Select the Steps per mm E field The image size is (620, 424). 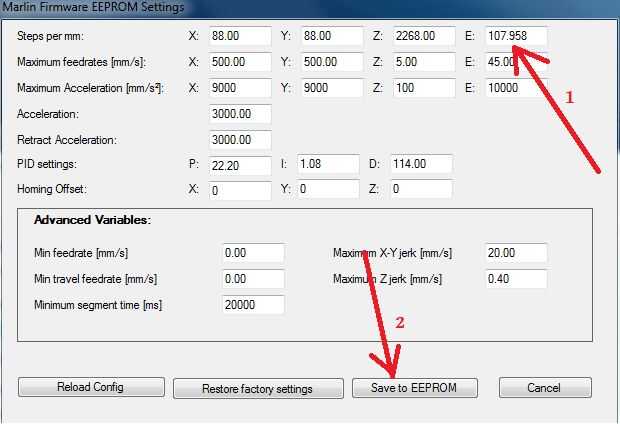pos(516,36)
